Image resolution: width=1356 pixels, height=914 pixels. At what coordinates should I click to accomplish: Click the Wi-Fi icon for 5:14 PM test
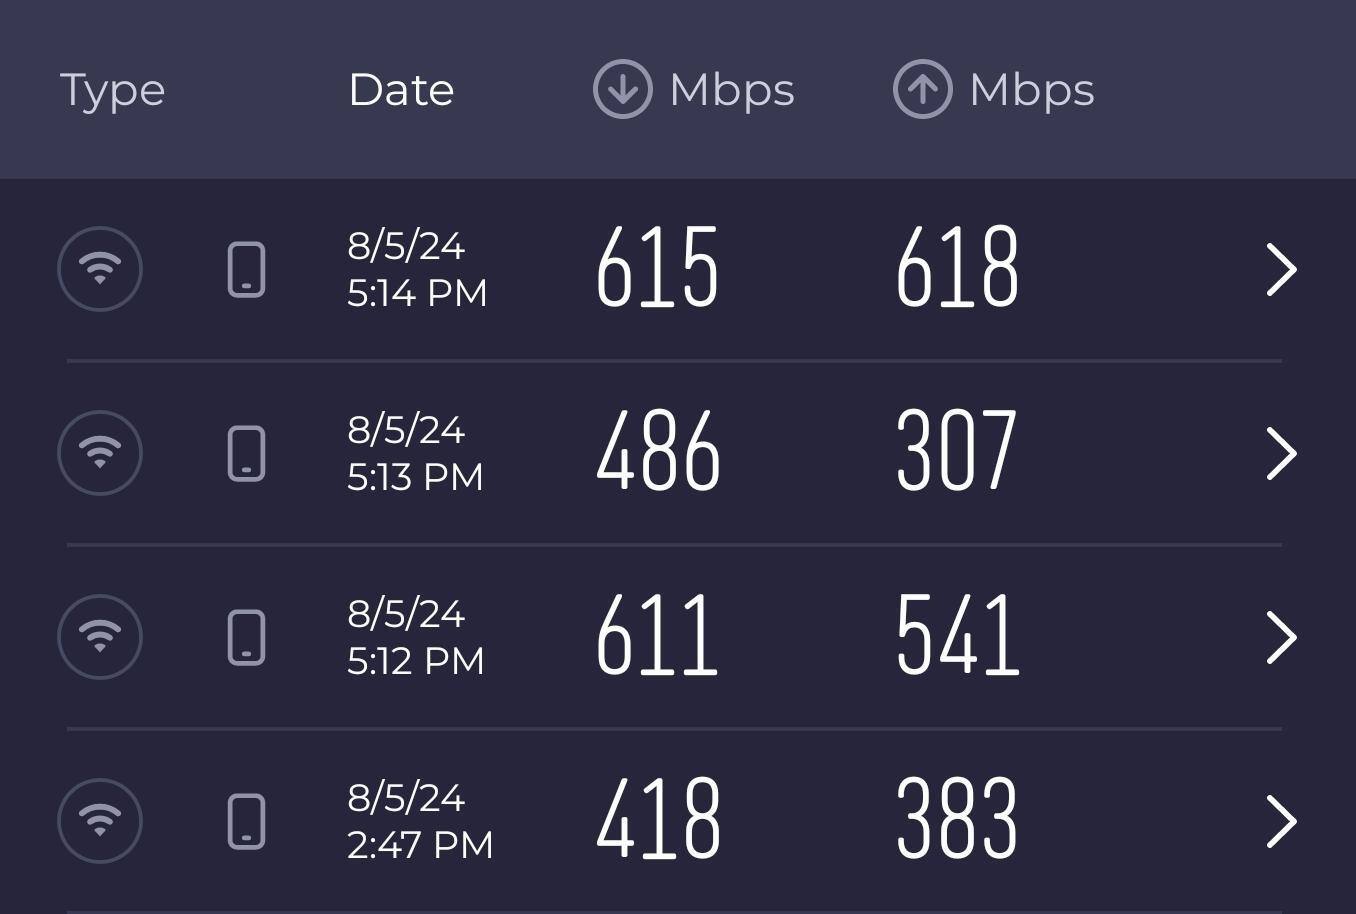pyautogui.click(x=100, y=269)
